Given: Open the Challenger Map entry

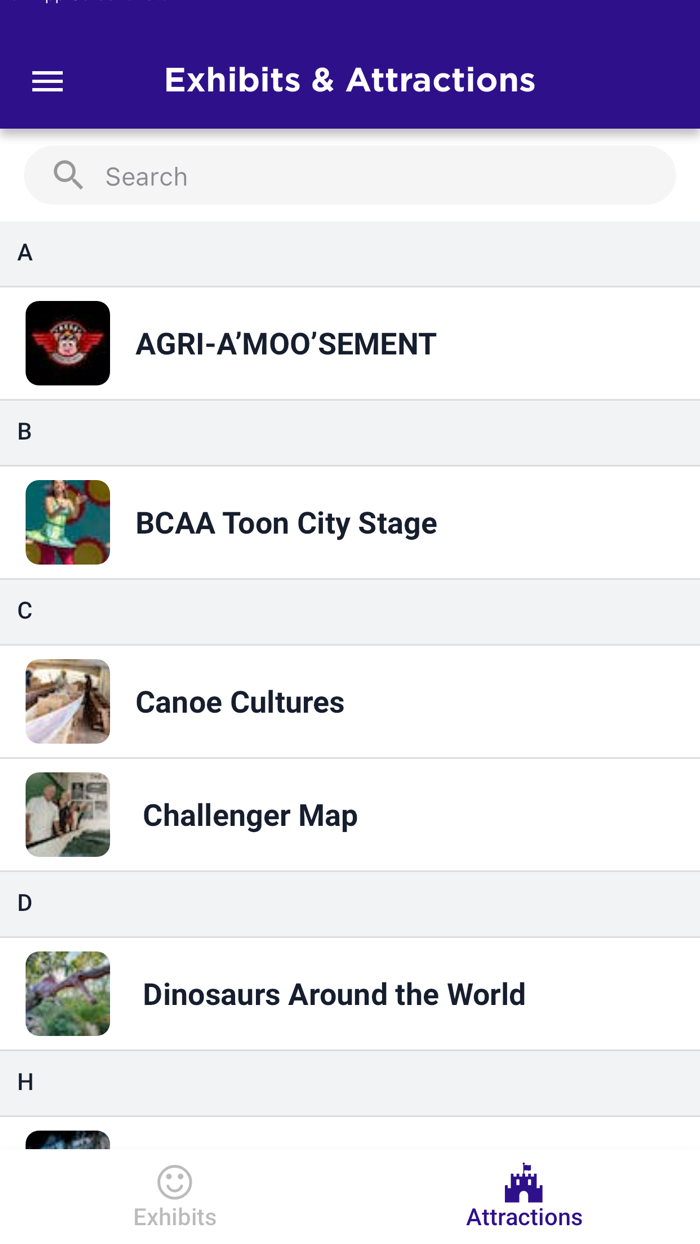Looking at the screenshot, I should coord(250,815).
